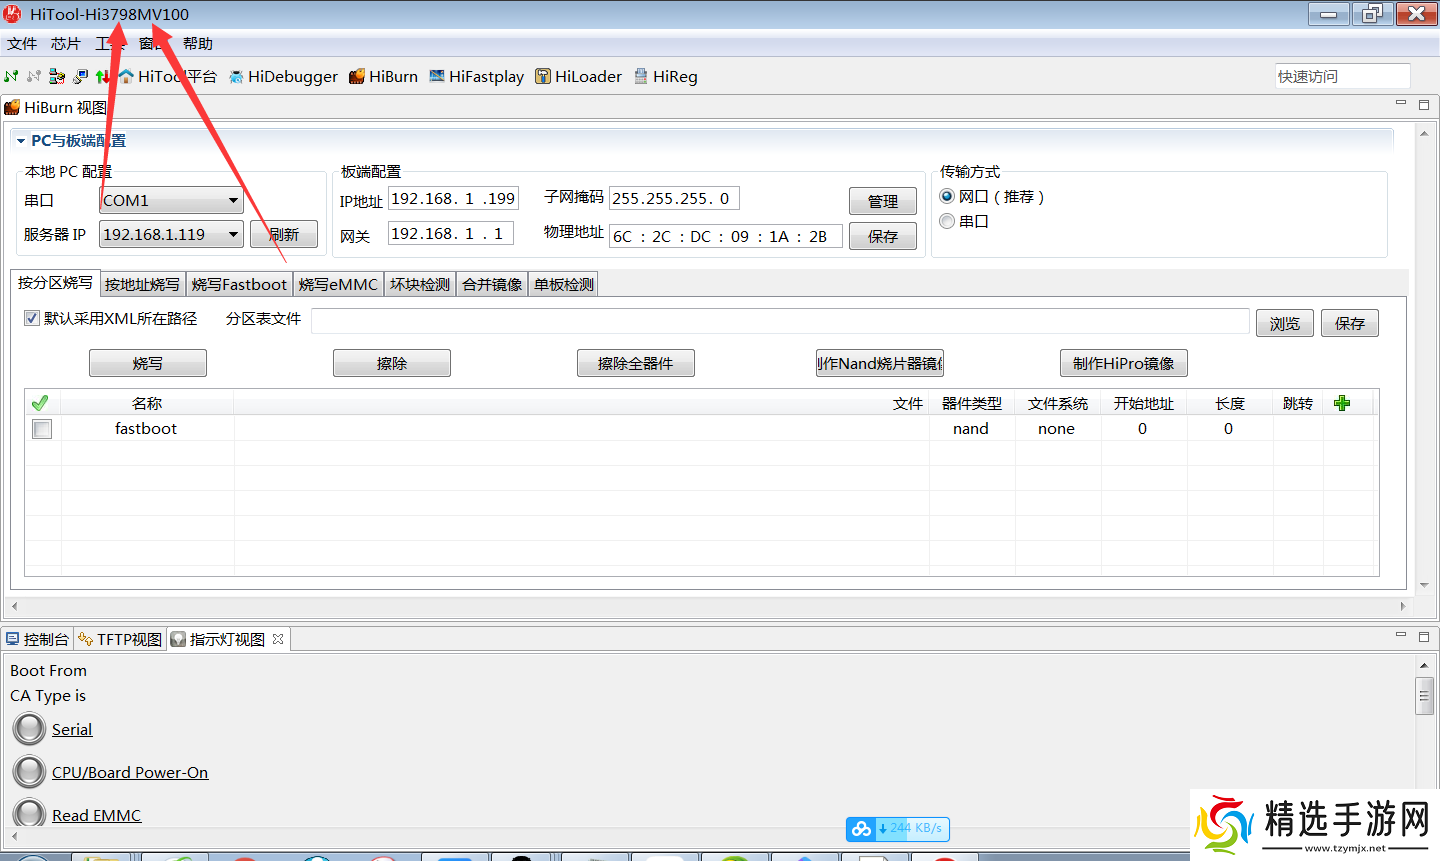
Task: Select the 网口 transmission radio button
Action: point(946,196)
